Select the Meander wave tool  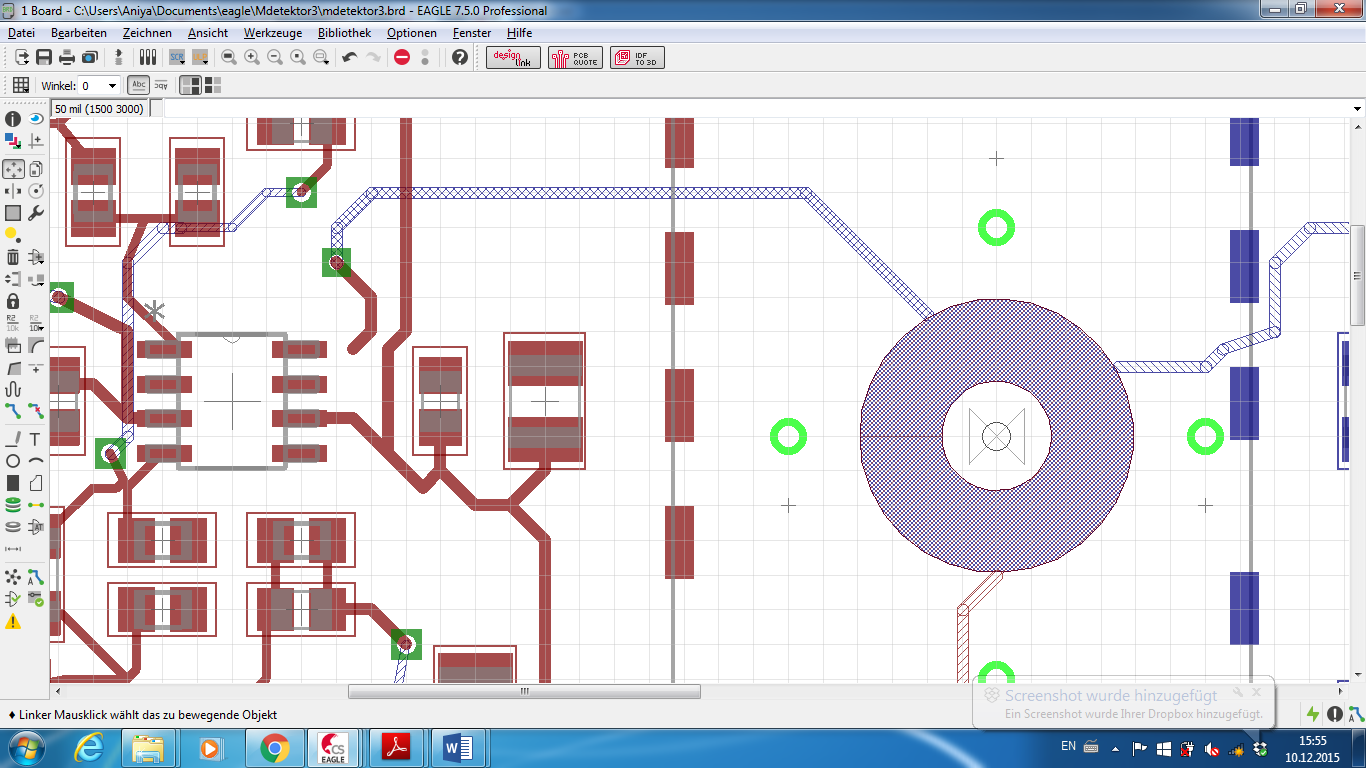pyautogui.click(x=13, y=389)
